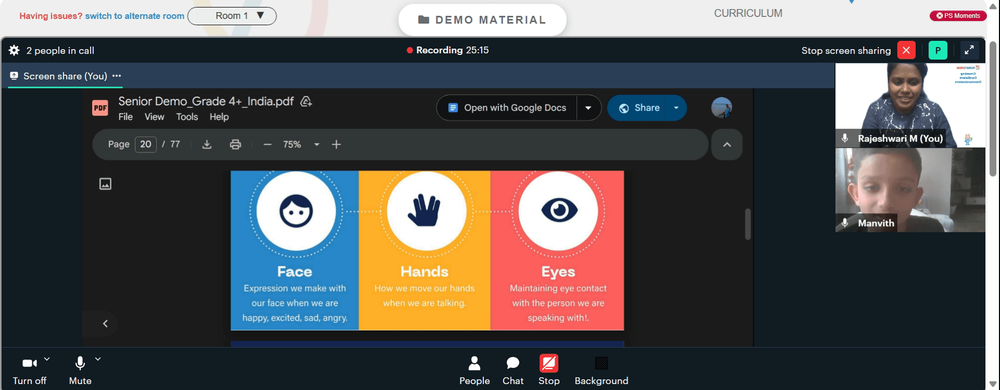The image size is (1000, 390).
Task: Click the Stop screen sharing text
Action: tap(846, 50)
